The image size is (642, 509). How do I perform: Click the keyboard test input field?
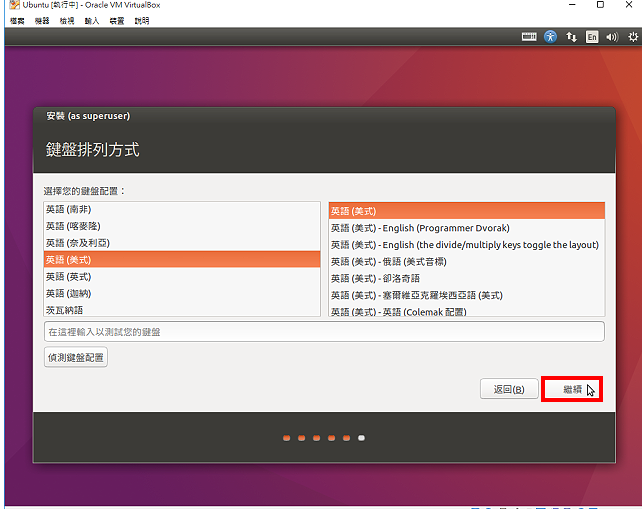pos(324,332)
